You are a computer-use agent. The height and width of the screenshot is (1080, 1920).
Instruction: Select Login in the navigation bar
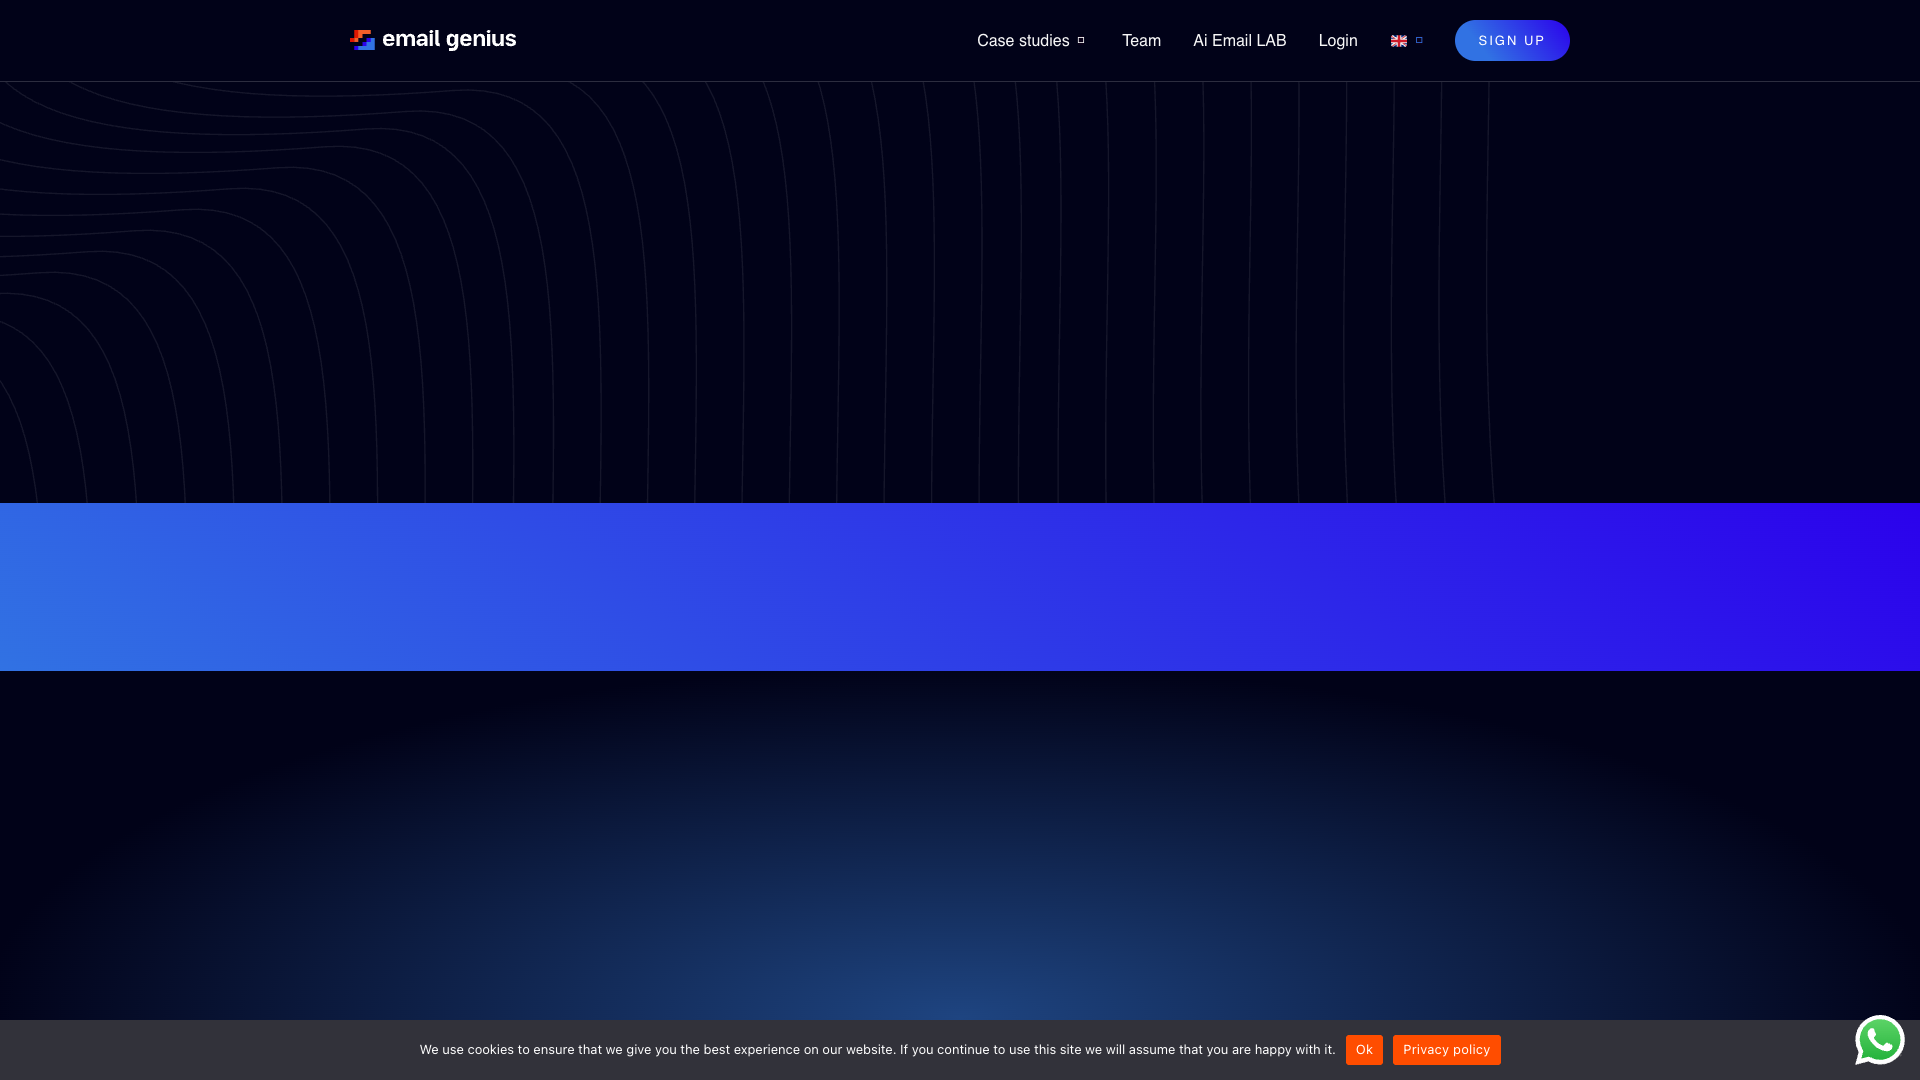click(1338, 41)
